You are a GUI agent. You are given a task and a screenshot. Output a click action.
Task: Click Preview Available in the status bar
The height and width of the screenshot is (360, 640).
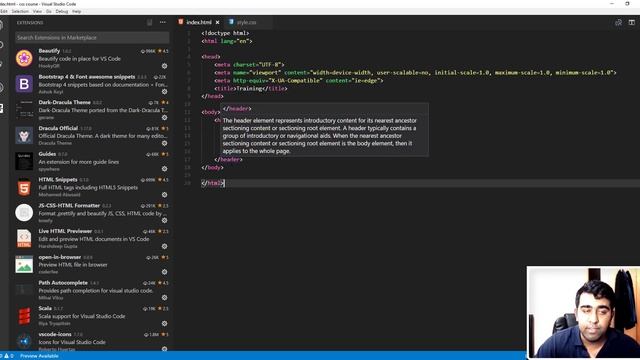click(39, 356)
